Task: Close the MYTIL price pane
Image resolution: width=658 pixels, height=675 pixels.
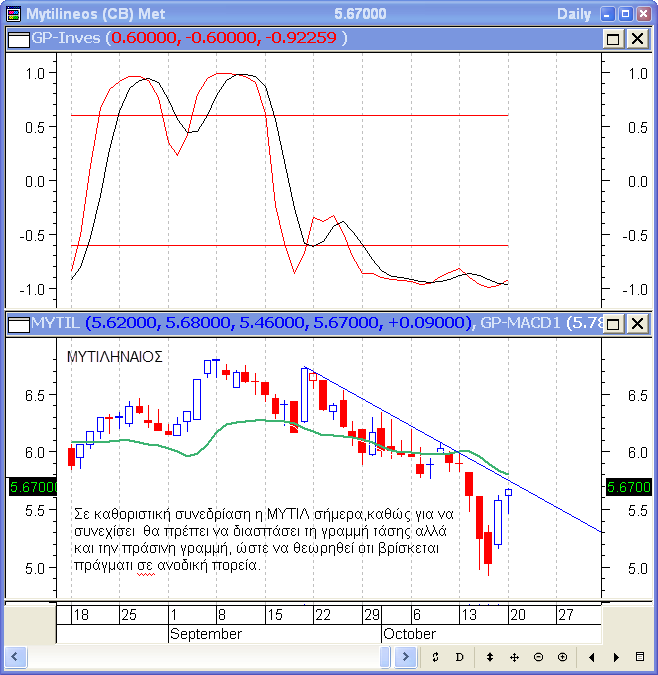Action: (636, 323)
